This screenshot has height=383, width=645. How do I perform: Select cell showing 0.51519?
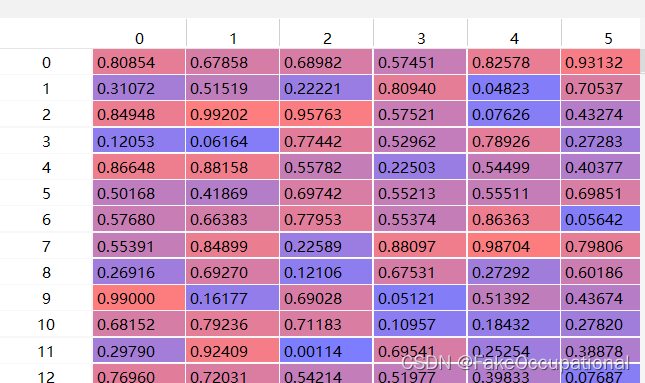(x=232, y=88)
